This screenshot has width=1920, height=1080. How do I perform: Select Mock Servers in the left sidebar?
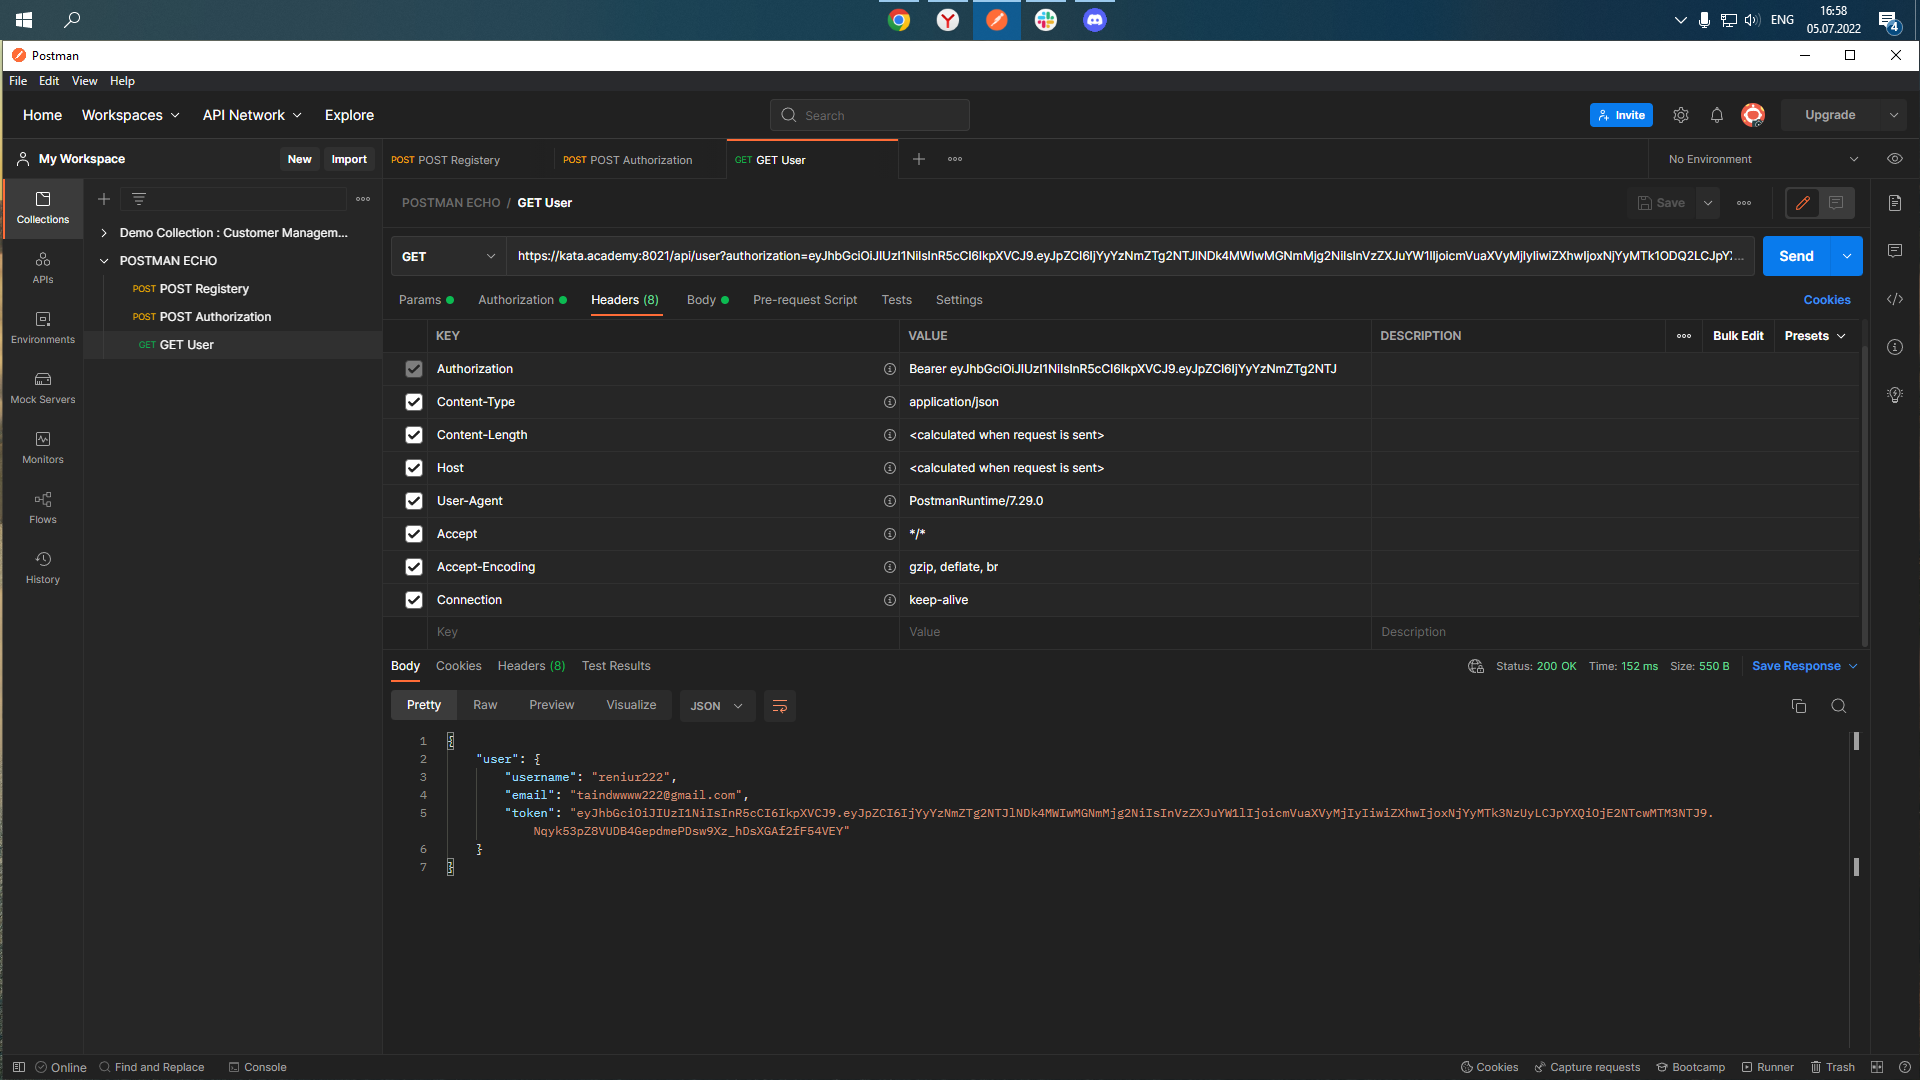(x=42, y=388)
